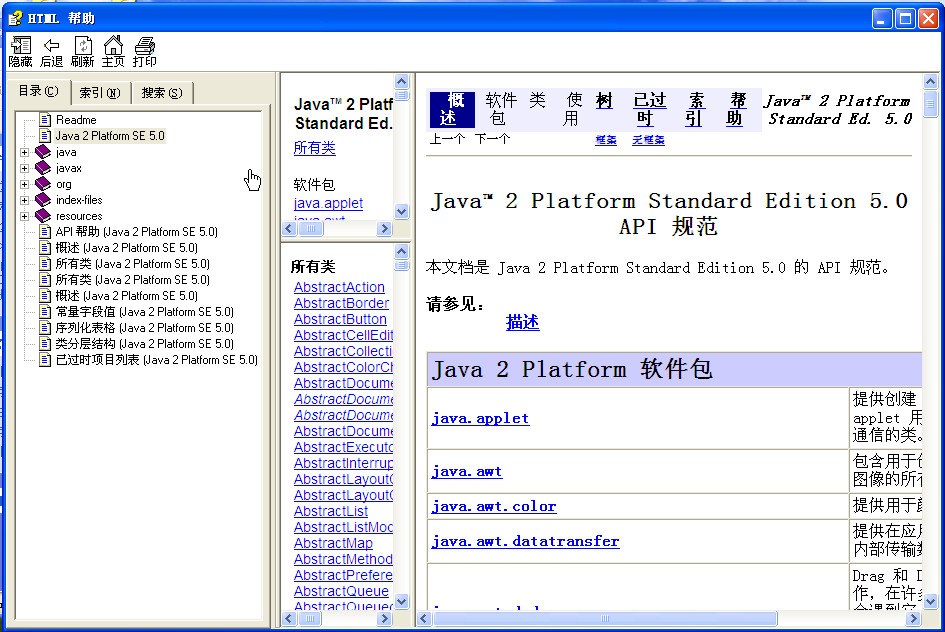This screenshot has width=945, height=632.
Task: Click the 打印 (Print) toolbar icon
Action: coord(145,46)
